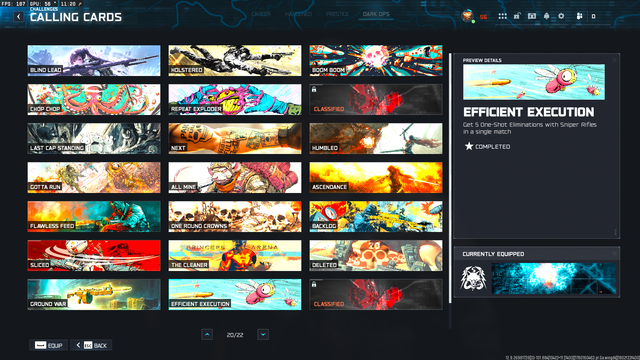Select the Gotta Run calling card
The width and height of the screenshot is (640, 360).
[x=94, y=178]
